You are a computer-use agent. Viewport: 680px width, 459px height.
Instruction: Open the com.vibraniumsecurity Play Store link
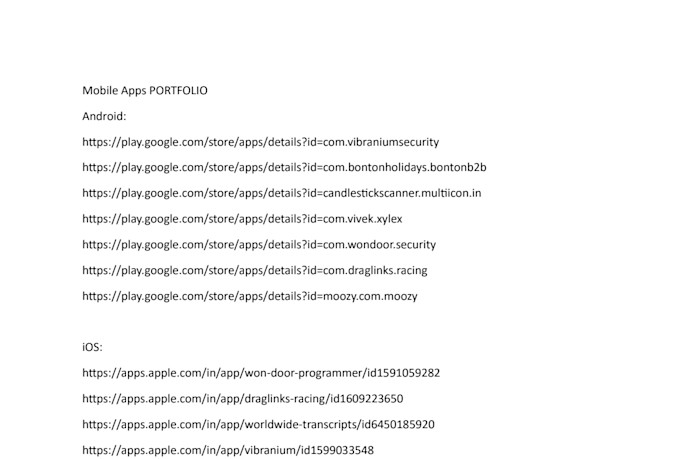(x=261, y=142)
